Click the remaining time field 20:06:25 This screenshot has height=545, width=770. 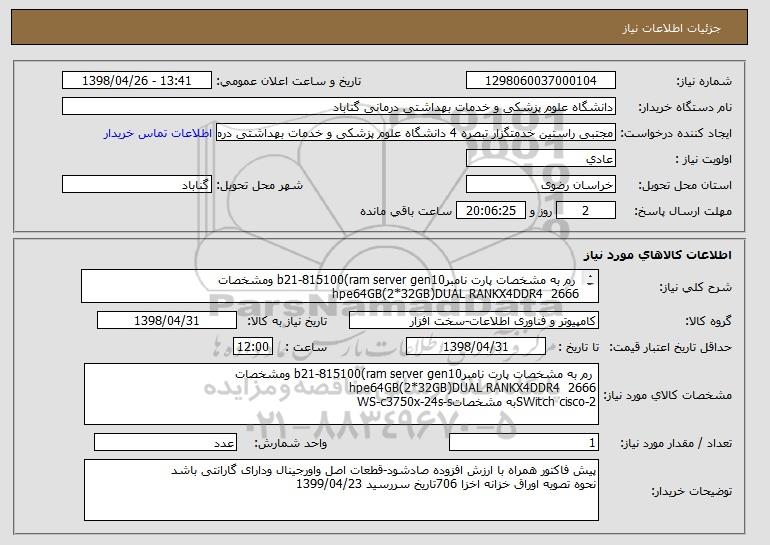click(491, 211)
